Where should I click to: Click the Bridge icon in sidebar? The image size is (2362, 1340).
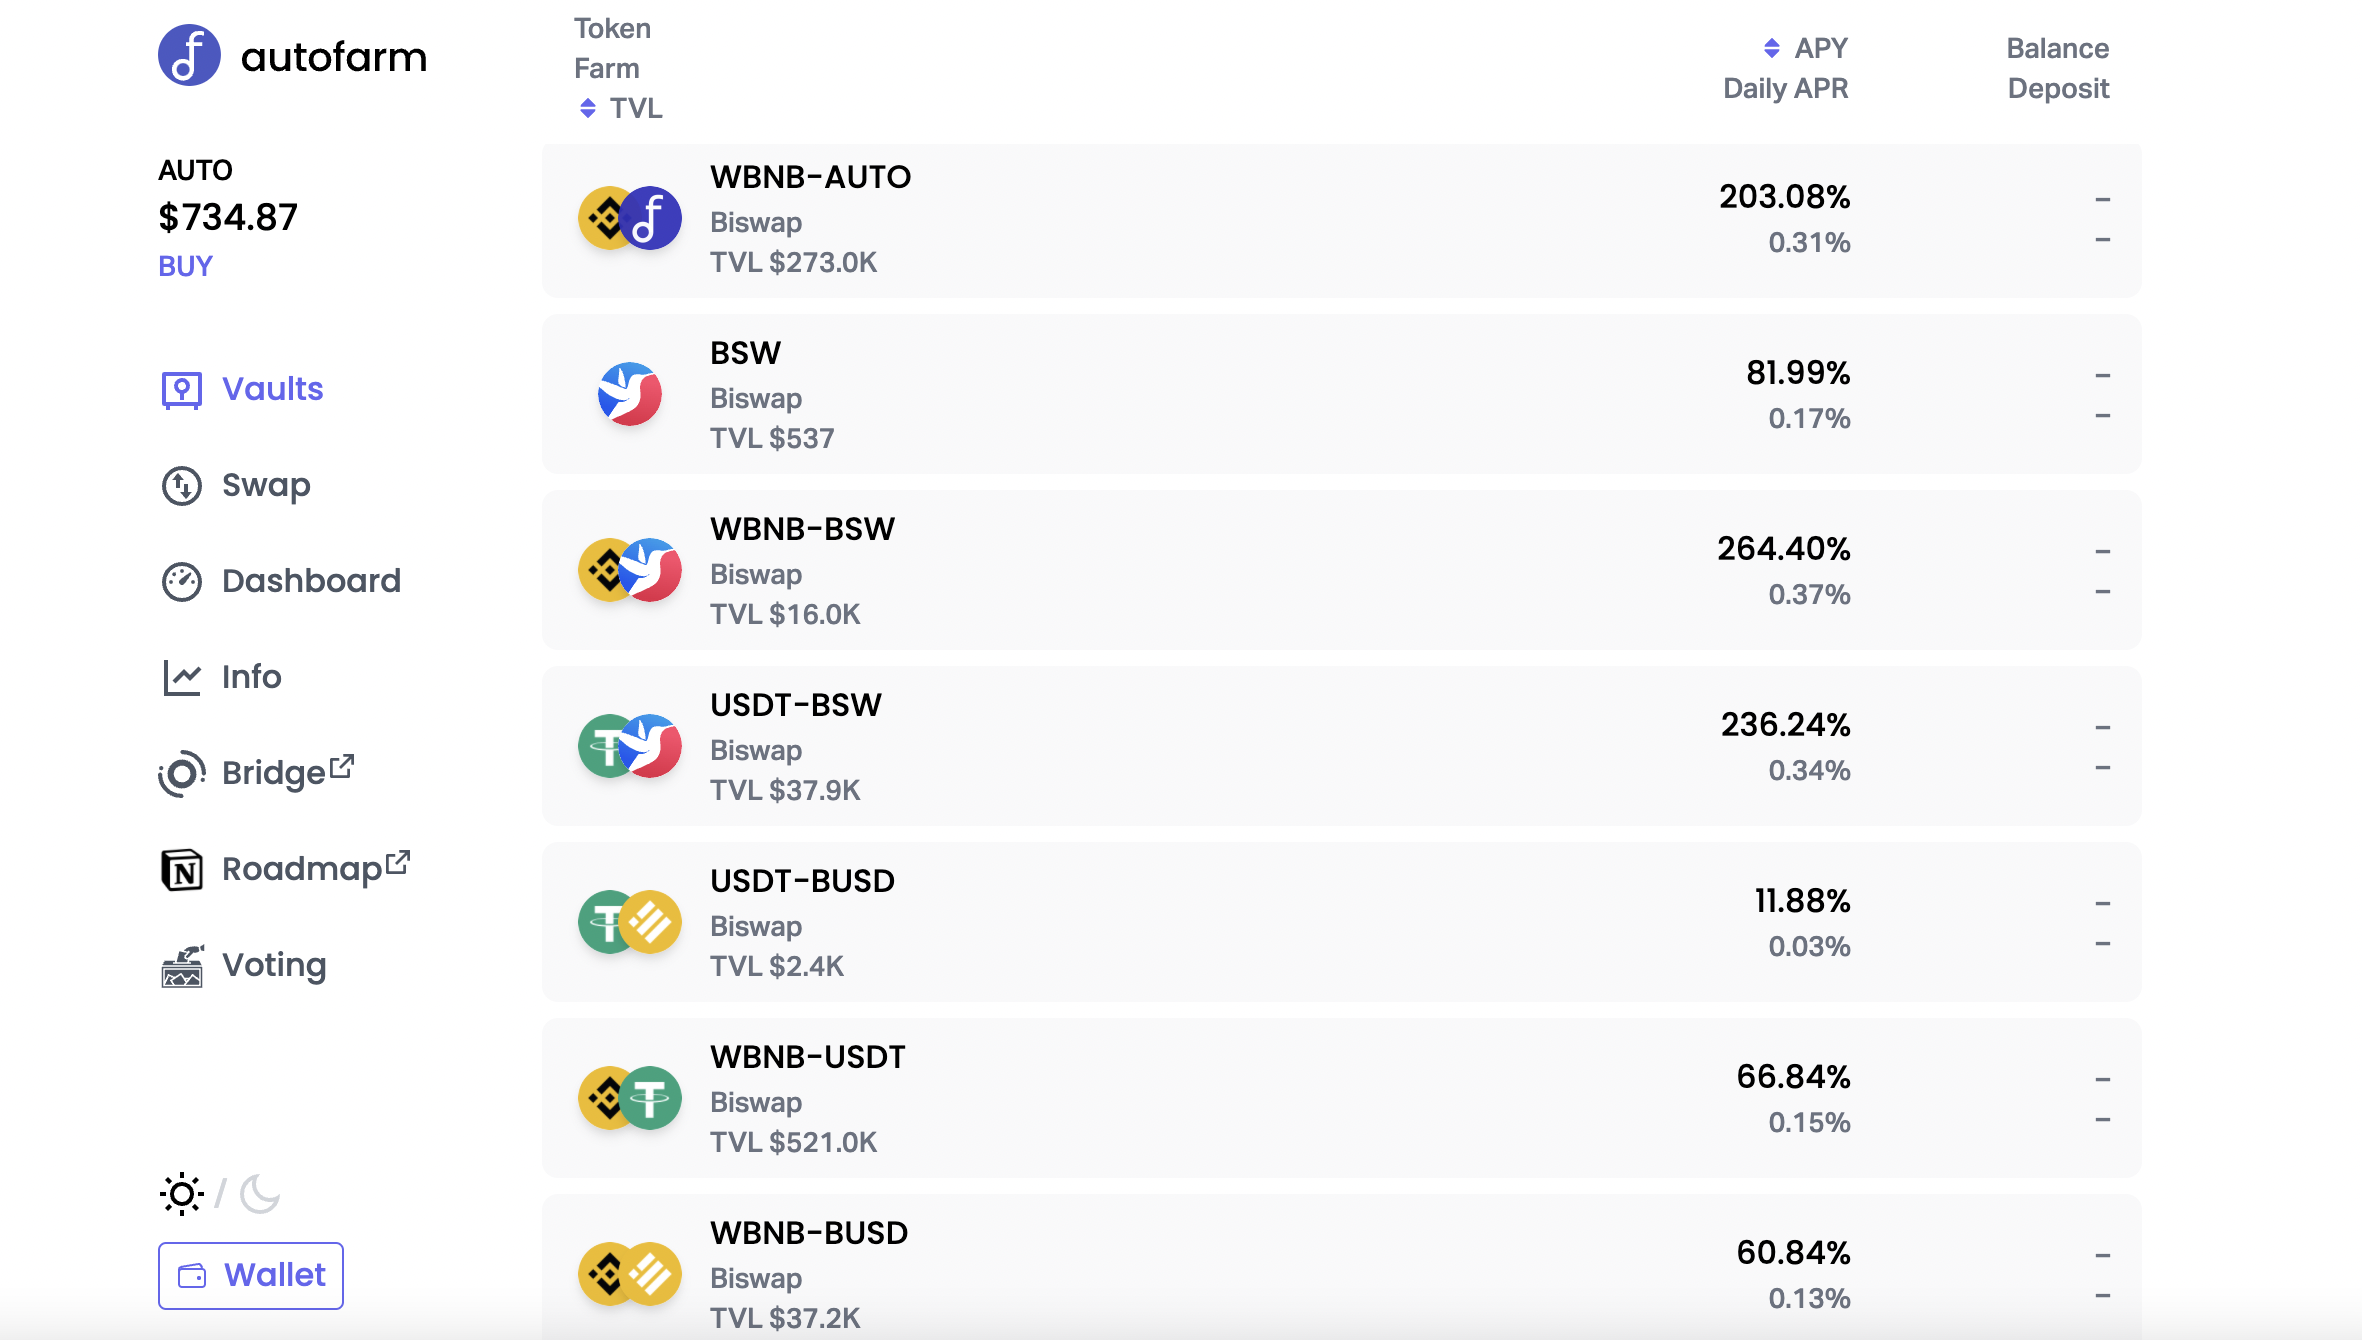click(x=182, y=773)
